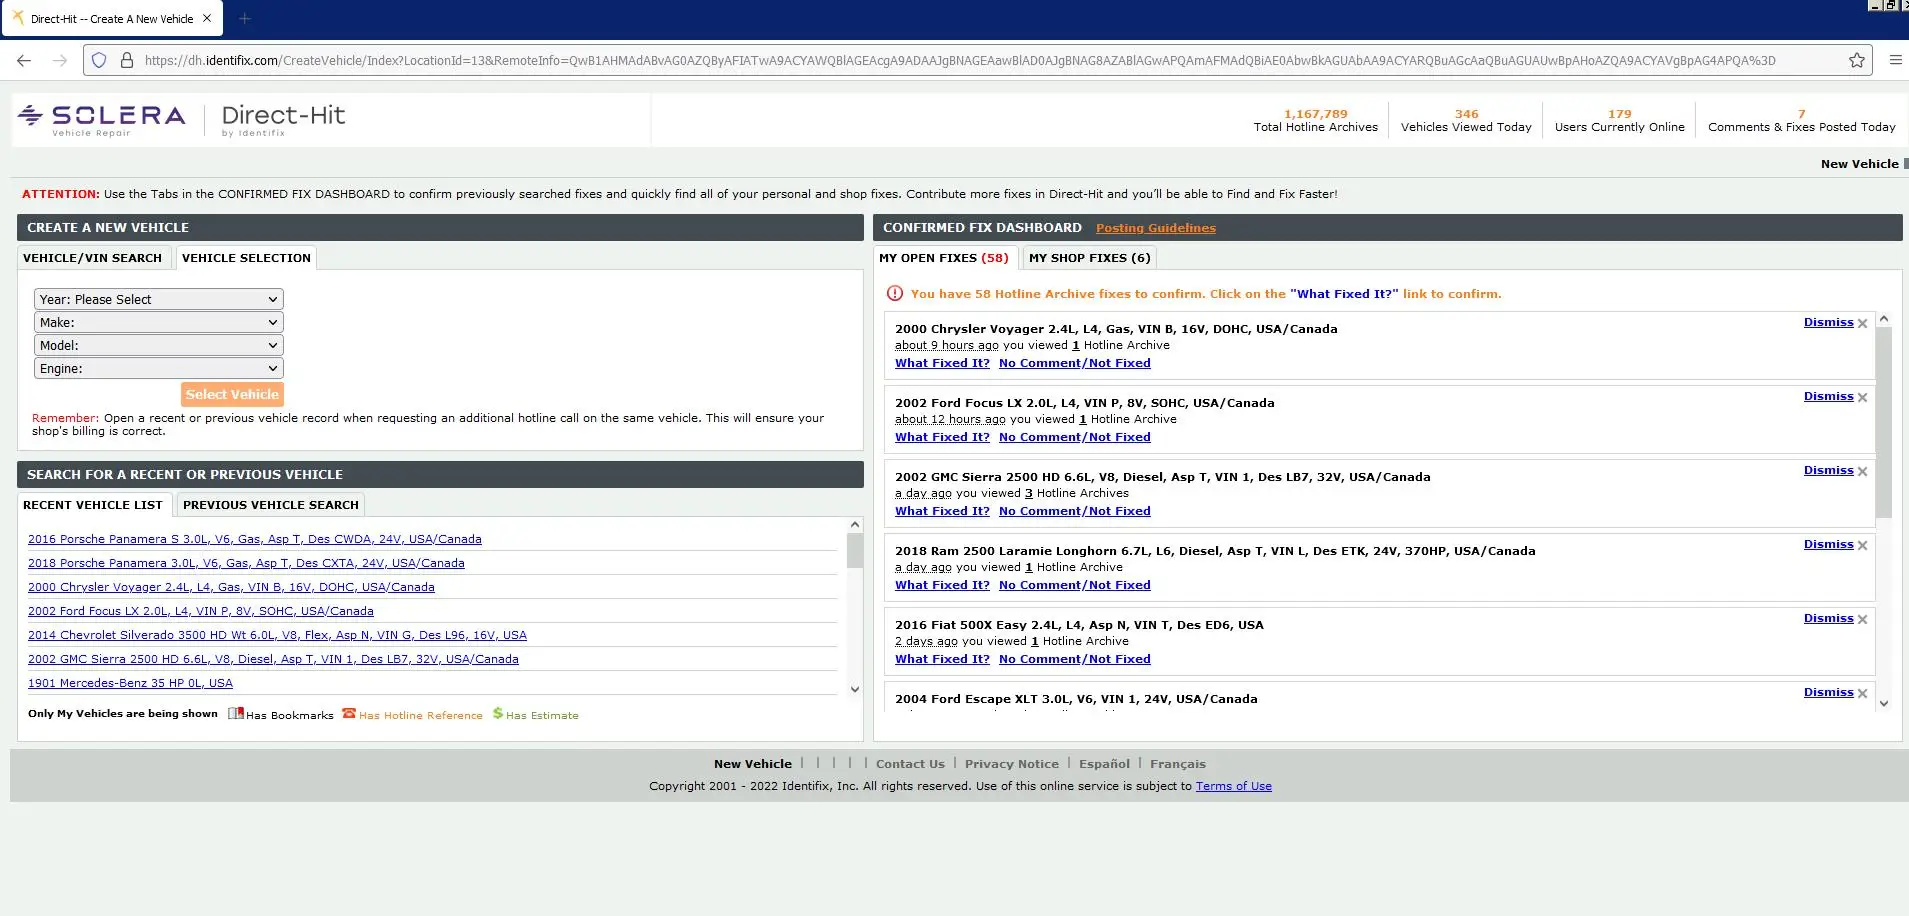Viewport: 1909px width, 916px height.
Task: Click the Solera Vehicle Repair logo
Action: pos(102,119)
